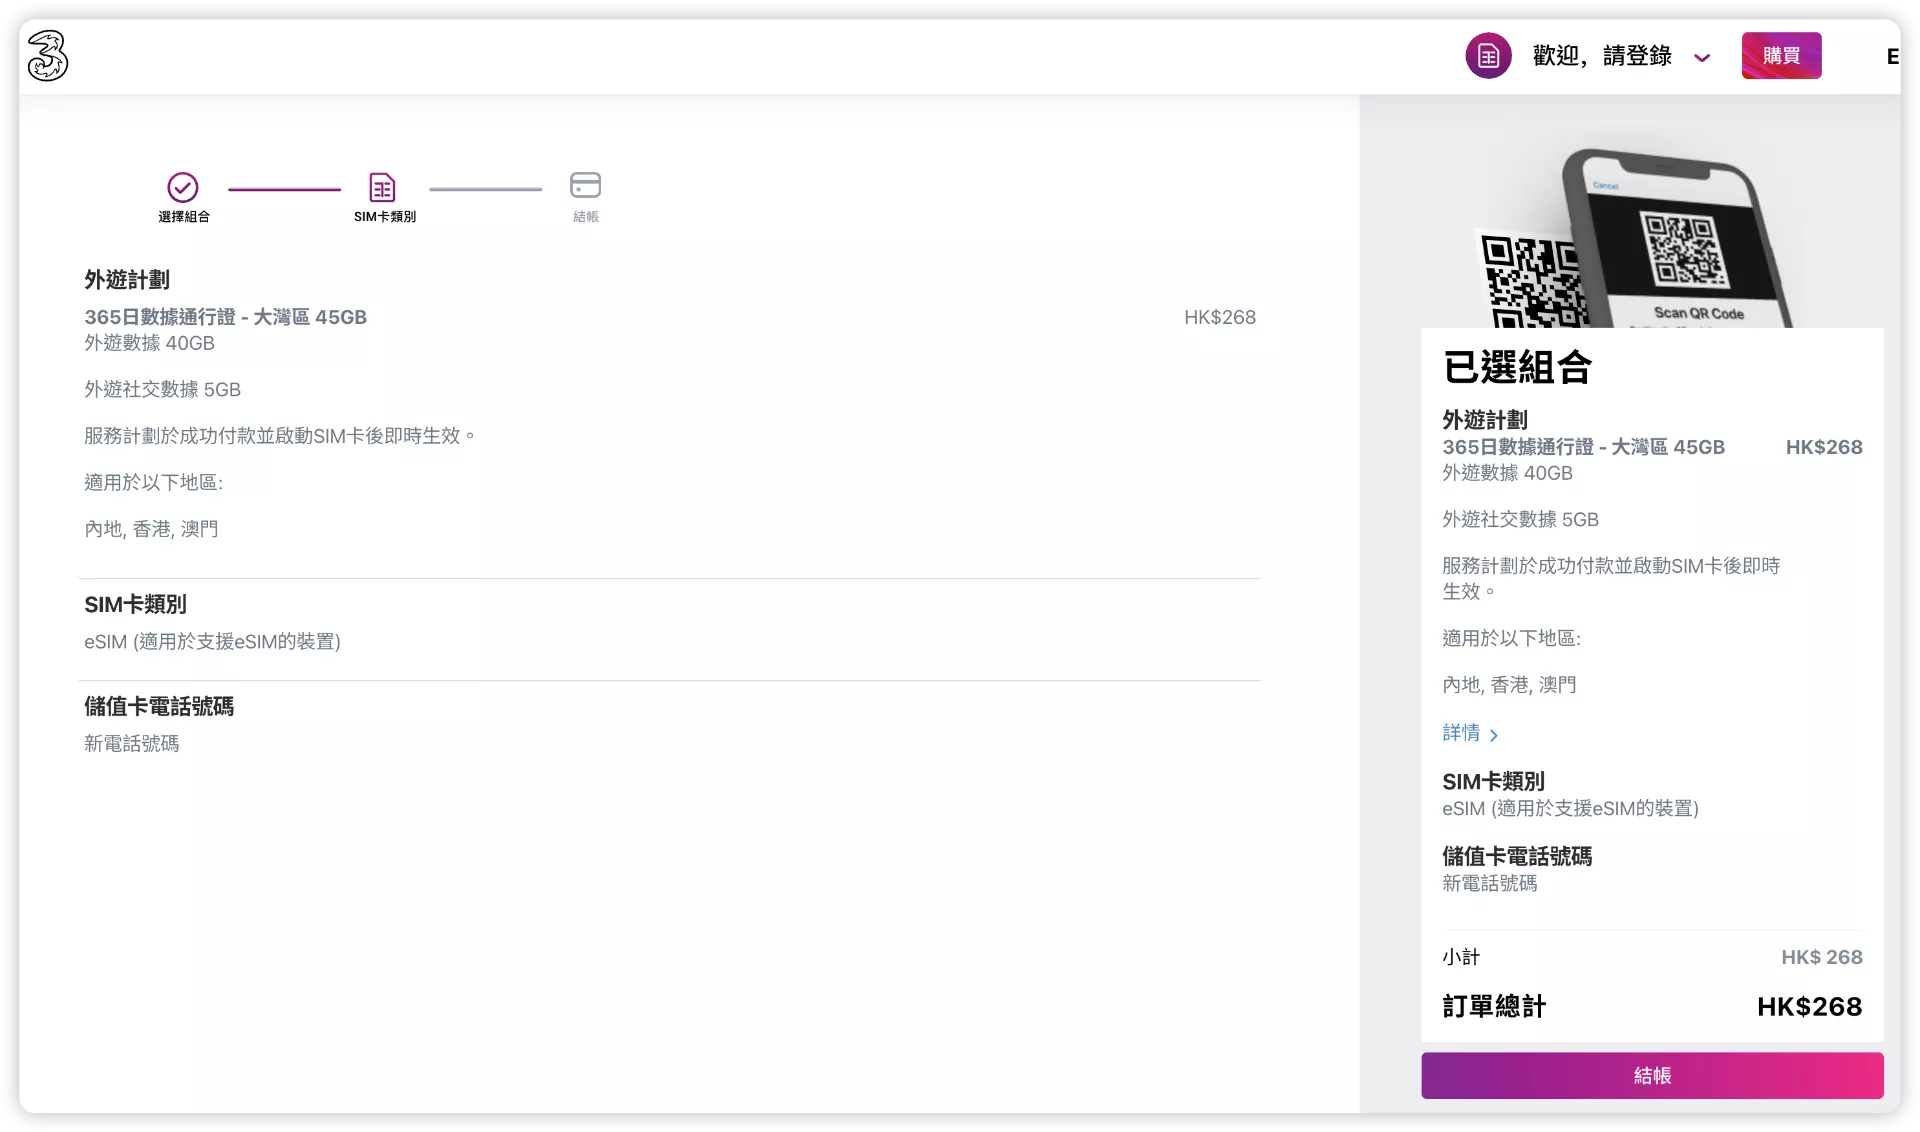Click the completed 選擇組合 step checkmark icon

182,187
